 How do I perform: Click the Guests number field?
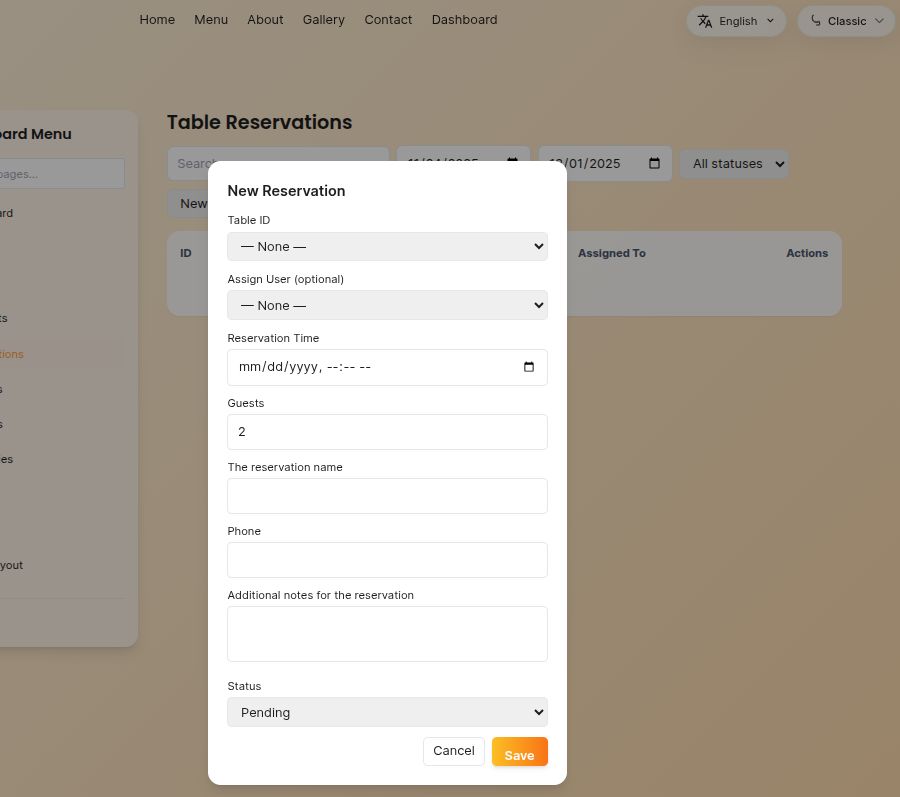387,432
